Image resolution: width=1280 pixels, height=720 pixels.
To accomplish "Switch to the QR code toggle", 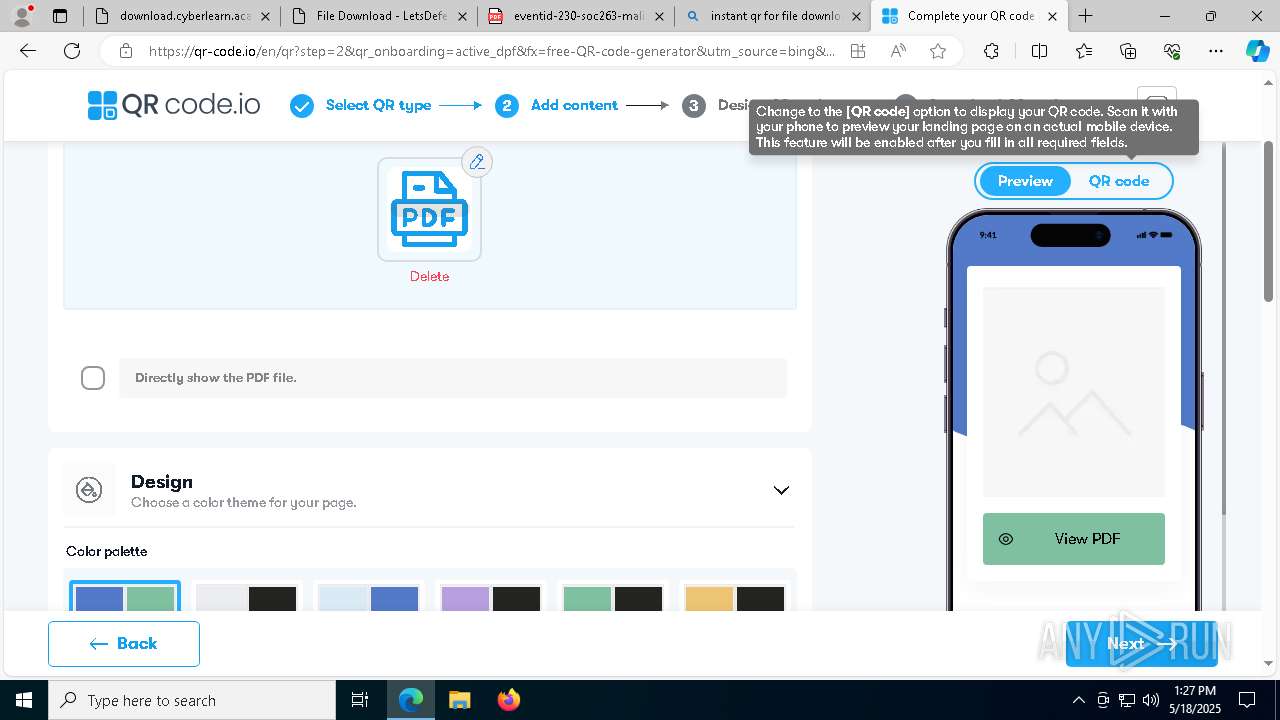I will pos(1119,181).
